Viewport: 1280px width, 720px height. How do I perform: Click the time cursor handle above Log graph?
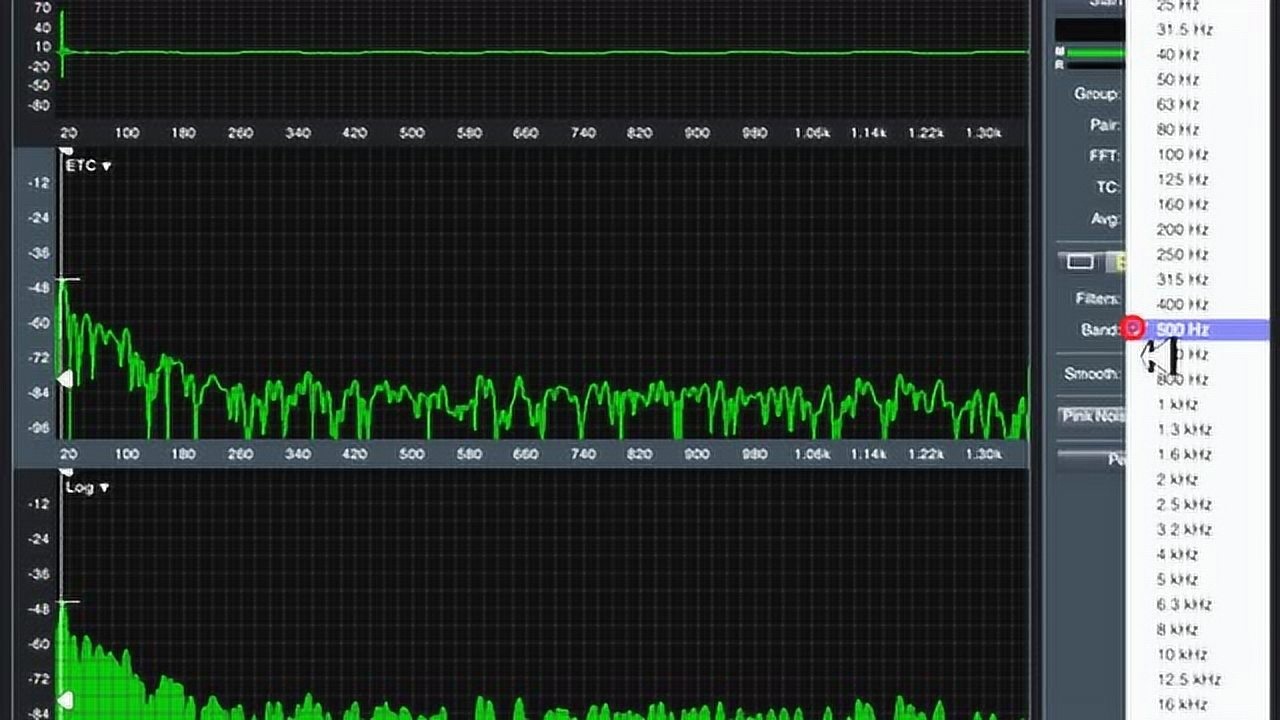(x=66, y=472)
